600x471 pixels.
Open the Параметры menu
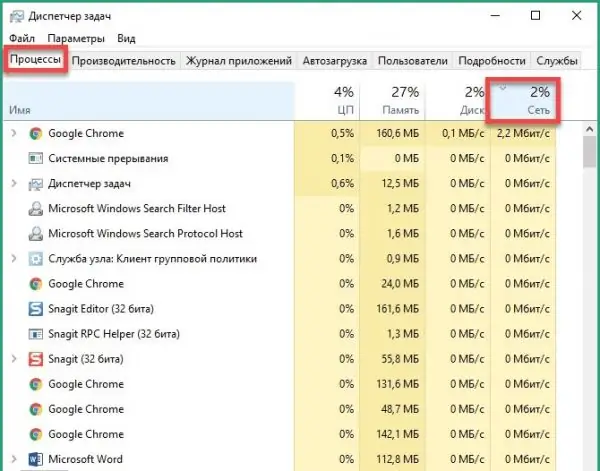pyautogui.click(x=76, y=39)
